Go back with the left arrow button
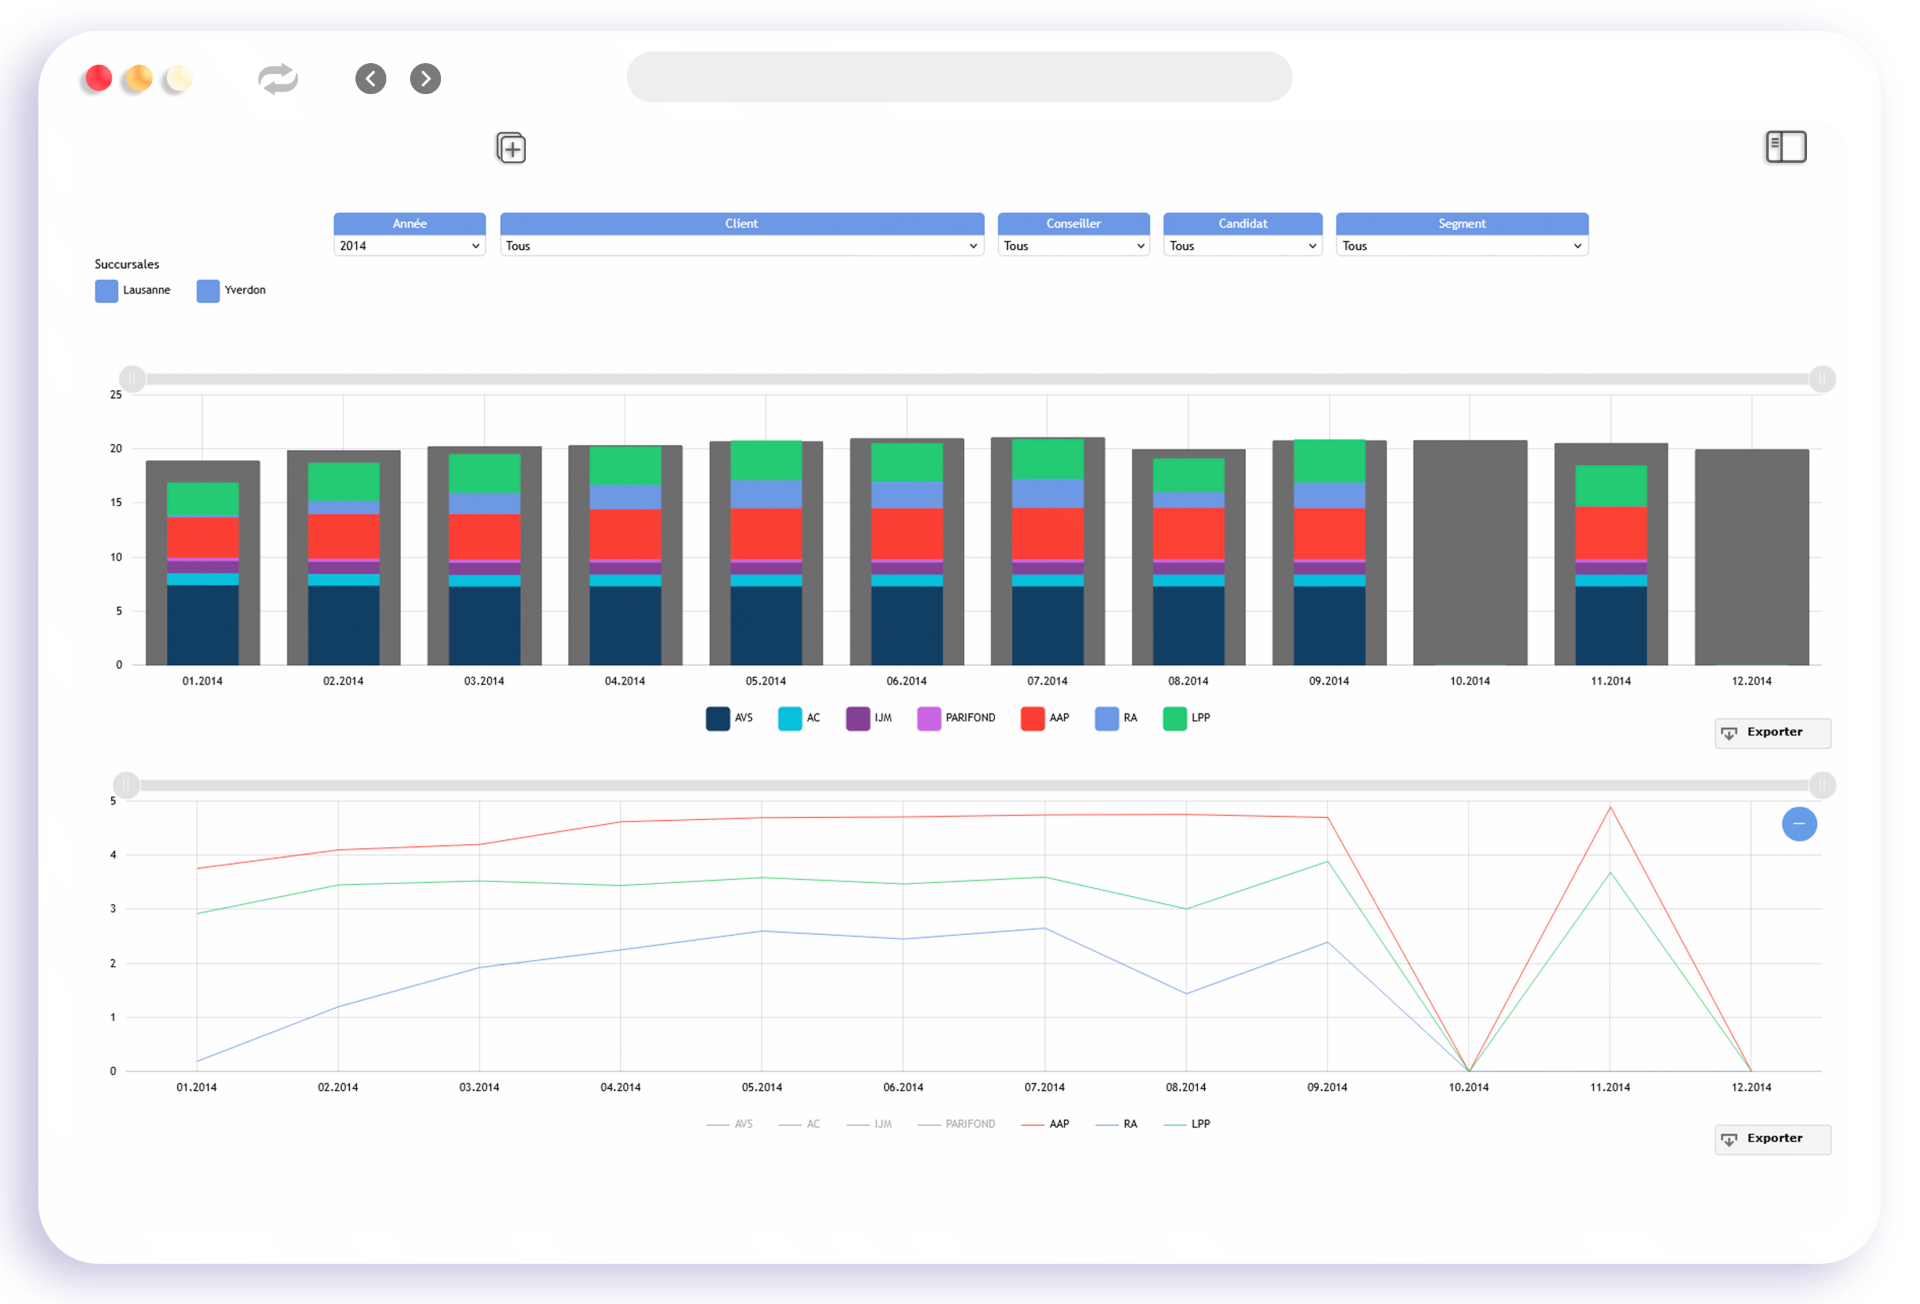The image size is (1920, 1304). click(x=371, y=79)
